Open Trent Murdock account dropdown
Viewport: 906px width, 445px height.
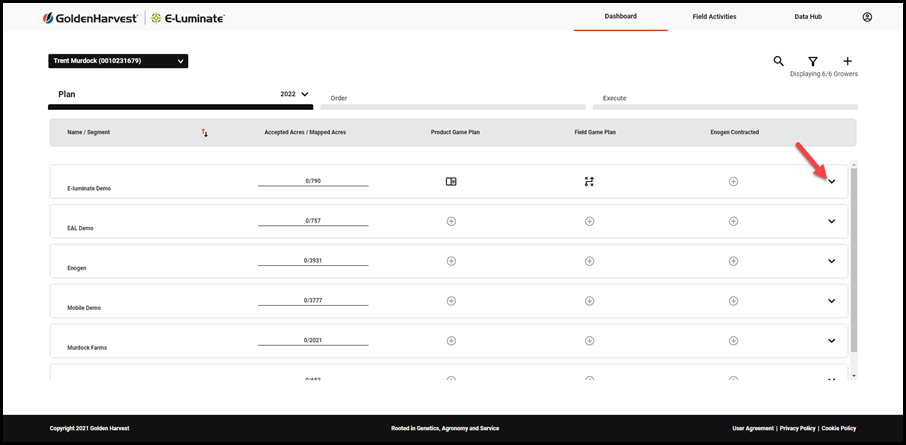coord(118,61)
